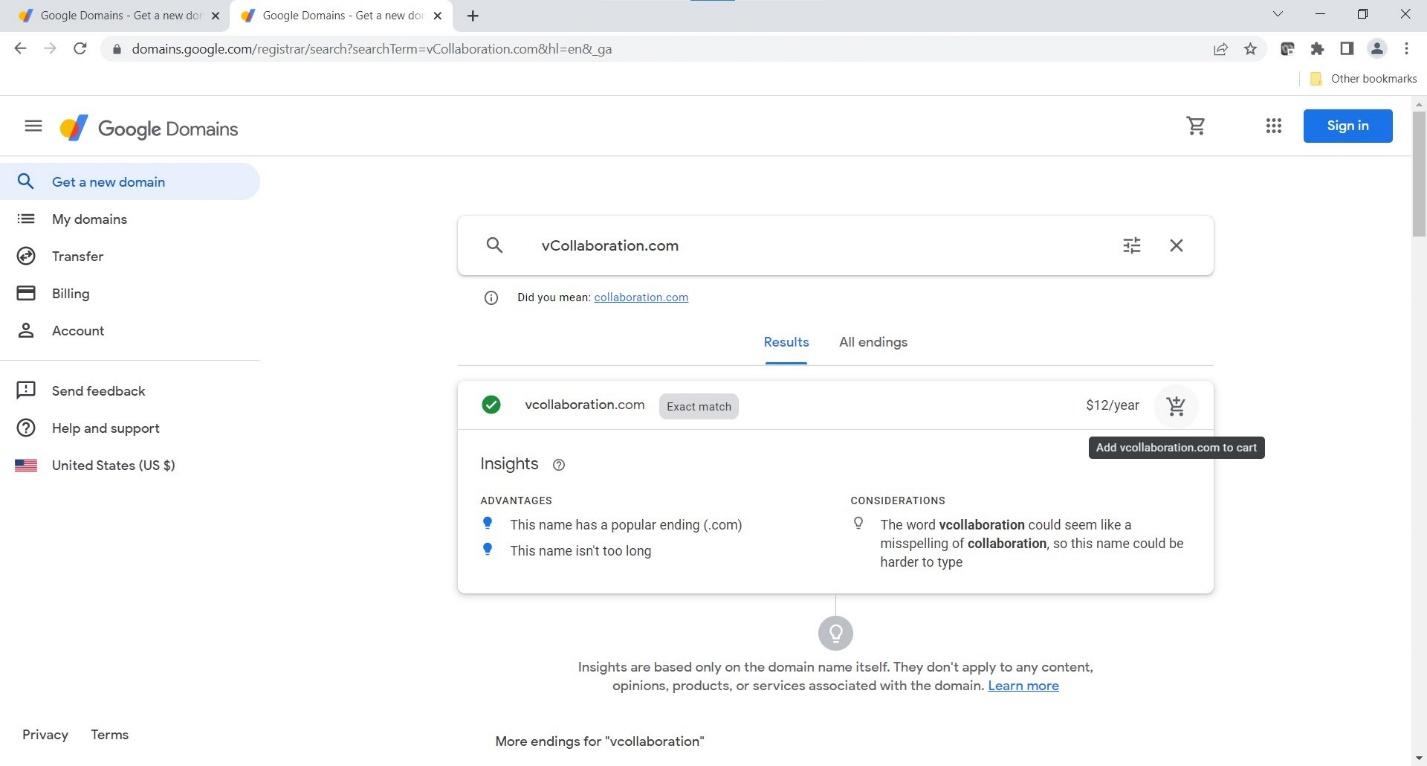
Task: Share this page icon in address bar
Action: coord(1220,48)
